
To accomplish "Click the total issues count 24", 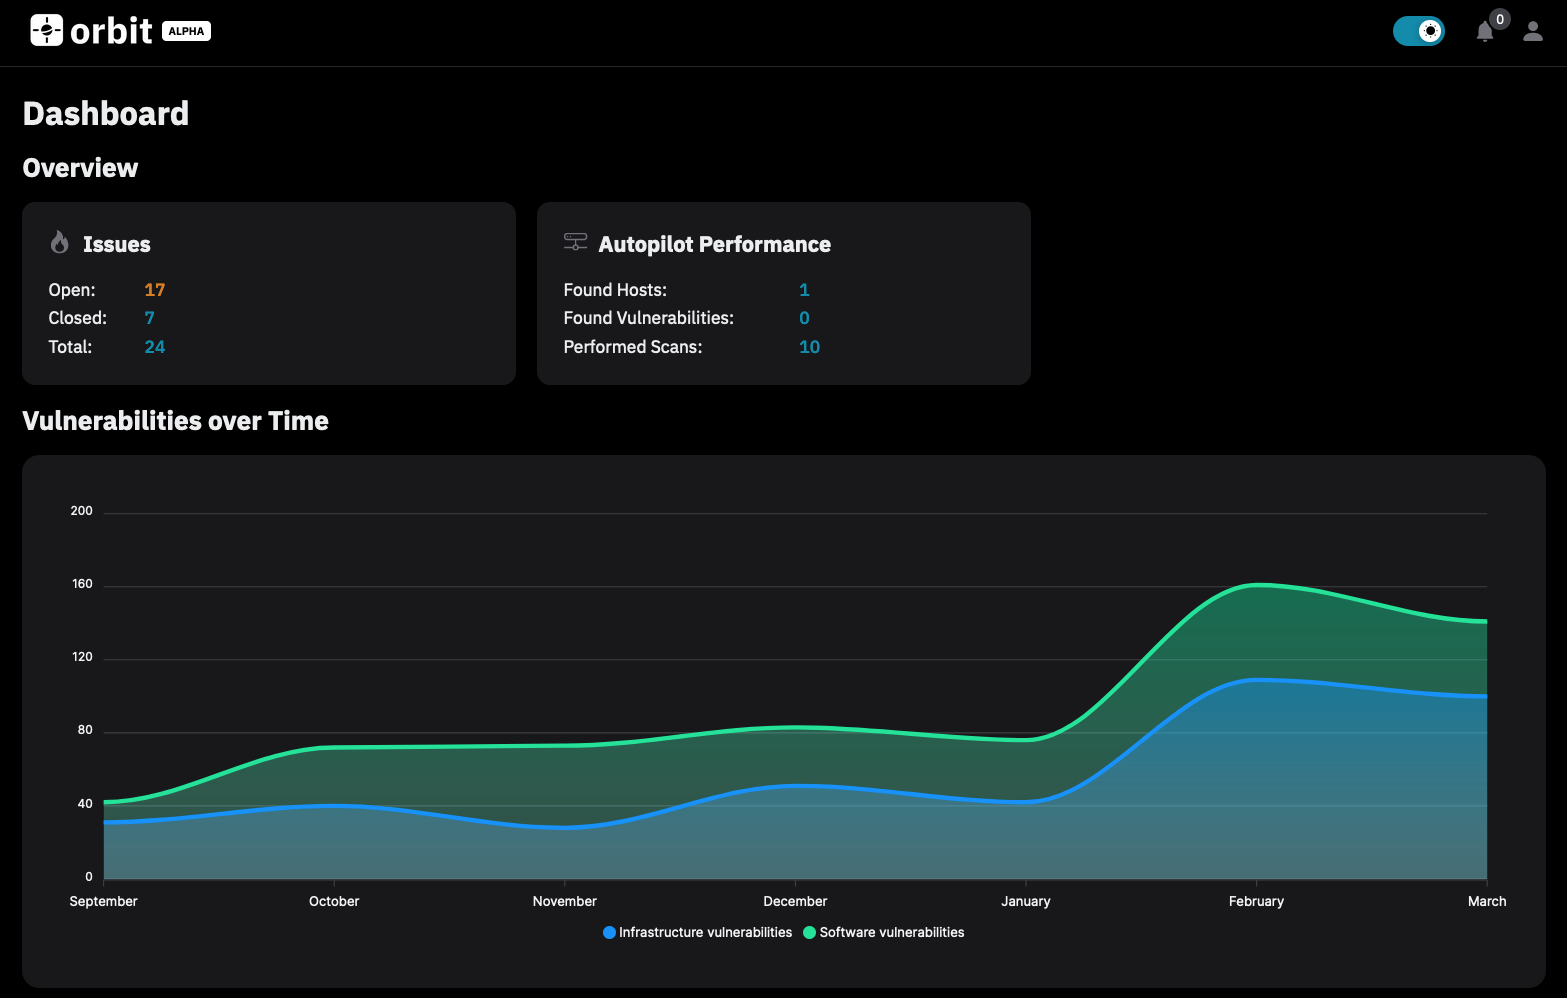I will (x=154, y=347).
